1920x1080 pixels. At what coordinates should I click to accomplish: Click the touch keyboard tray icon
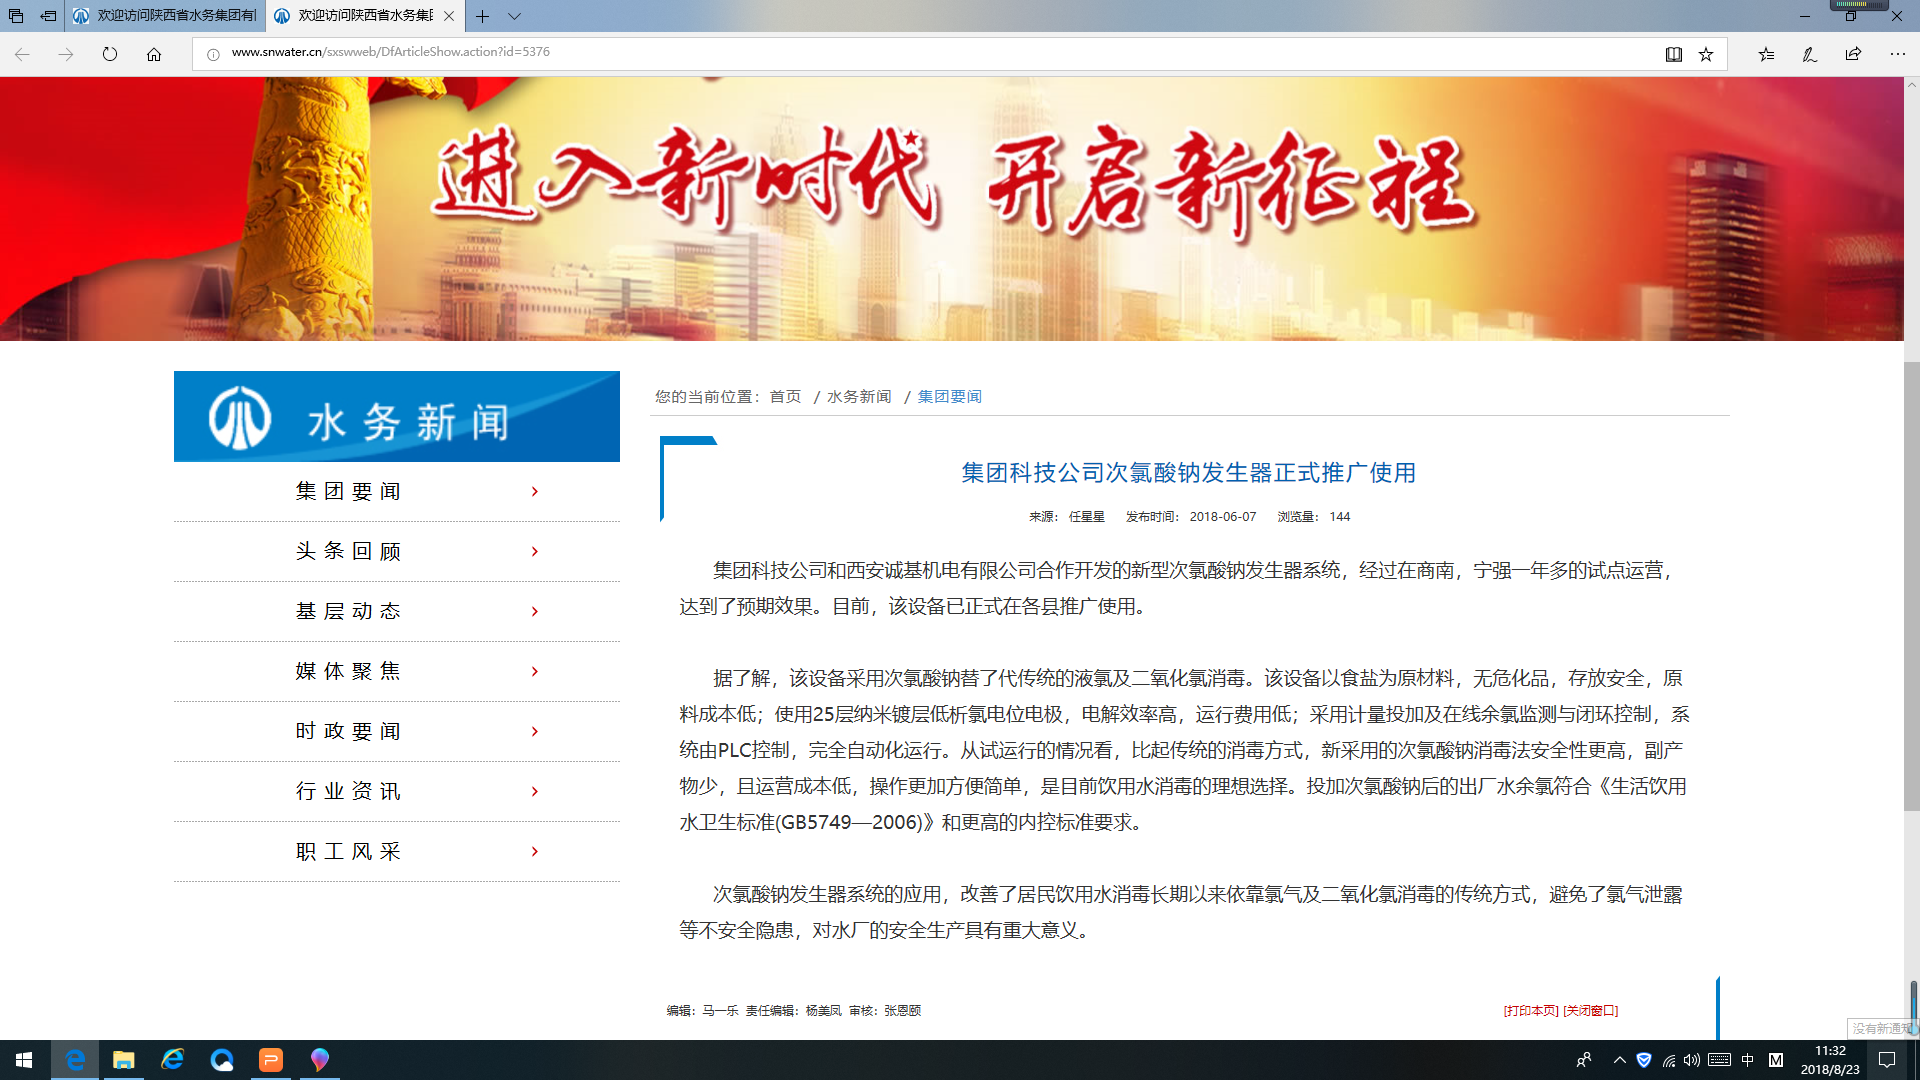pyautogui.click(x=1719, y=1060)
